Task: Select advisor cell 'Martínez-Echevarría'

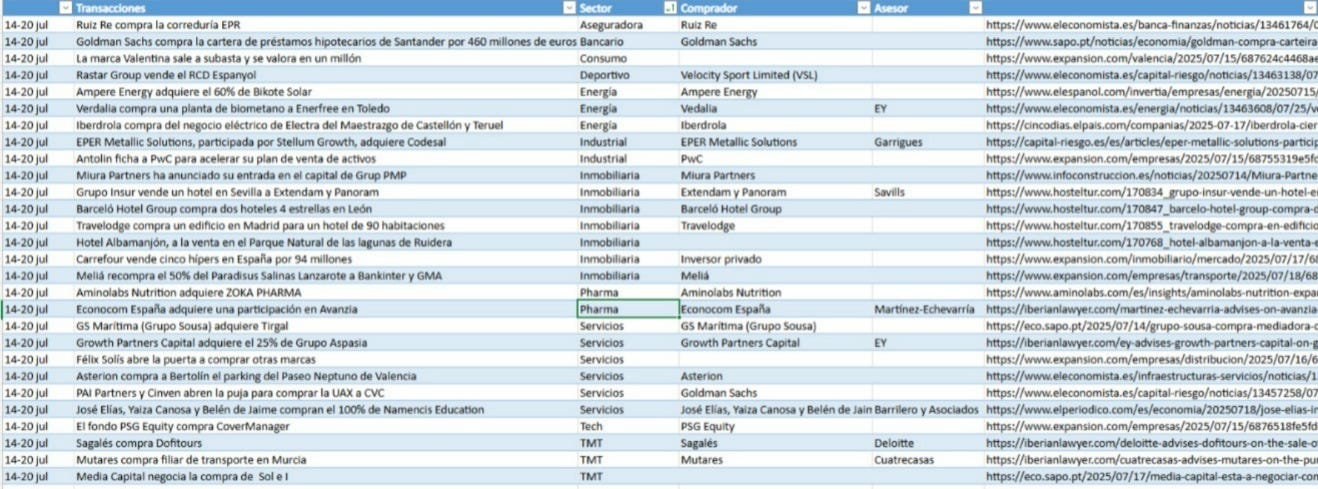Action: tap(927, 310)
